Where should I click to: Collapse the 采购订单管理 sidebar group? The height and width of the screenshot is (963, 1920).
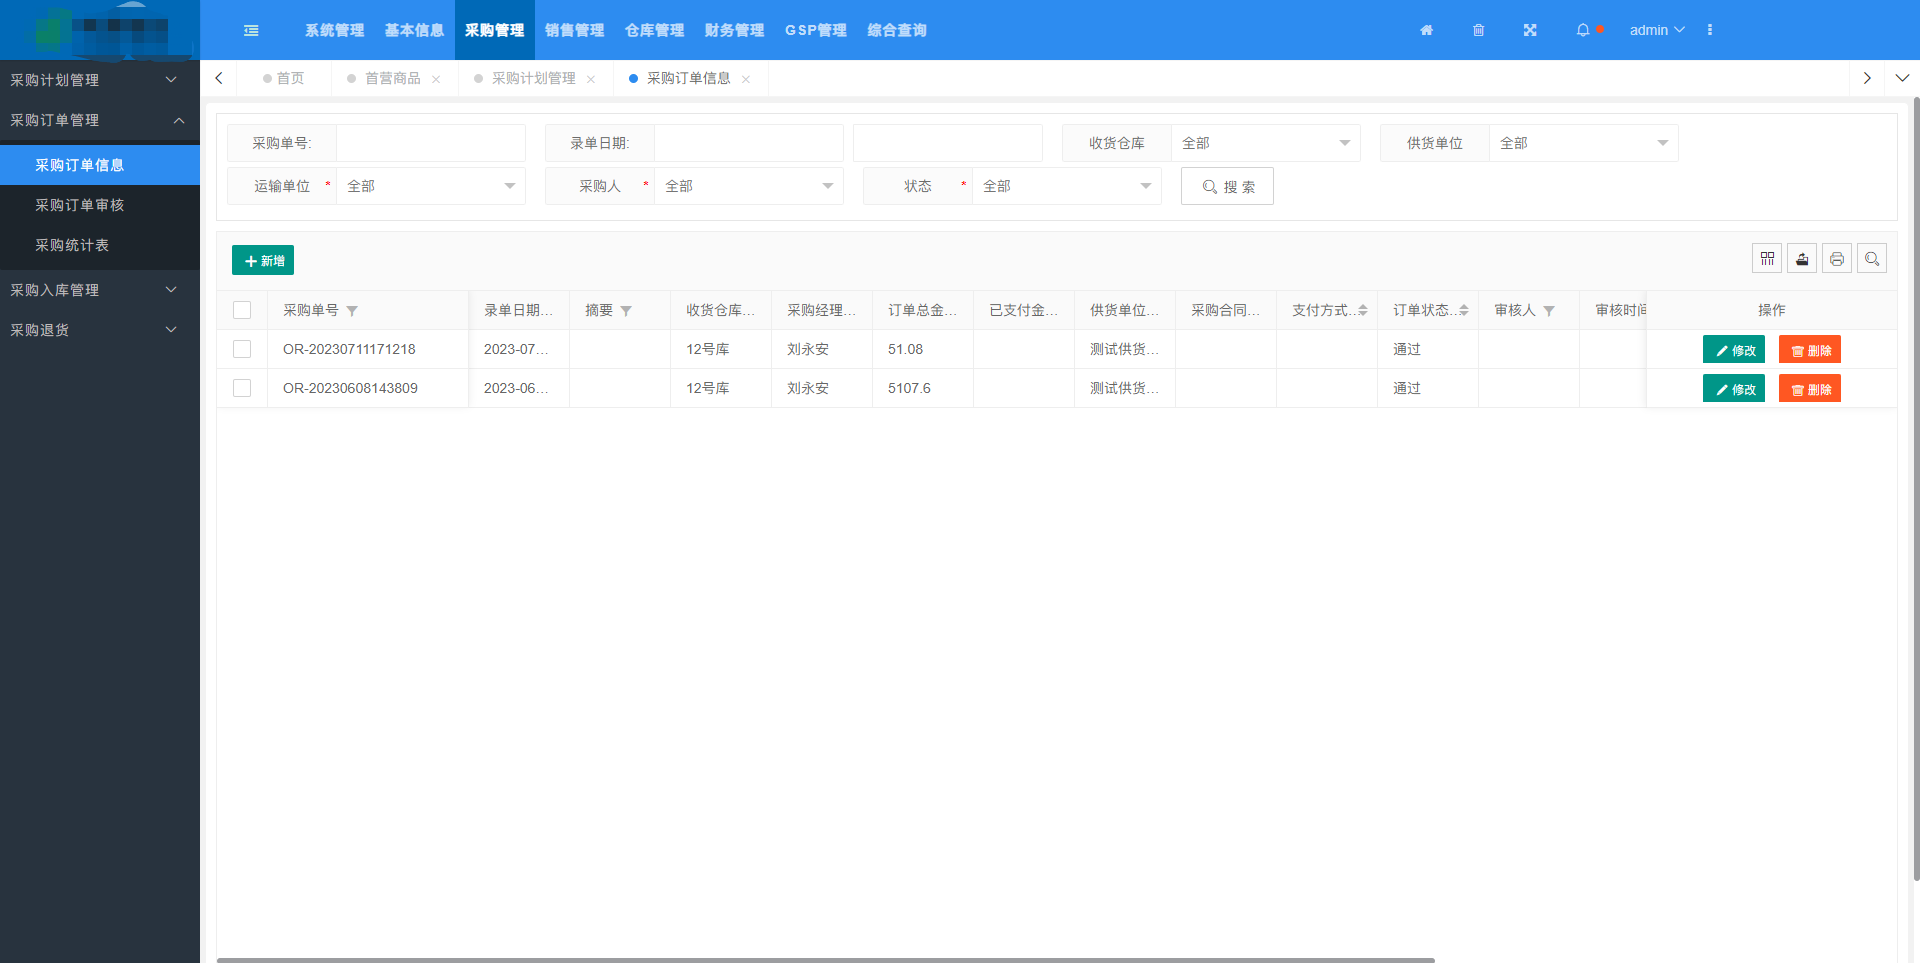100,120
